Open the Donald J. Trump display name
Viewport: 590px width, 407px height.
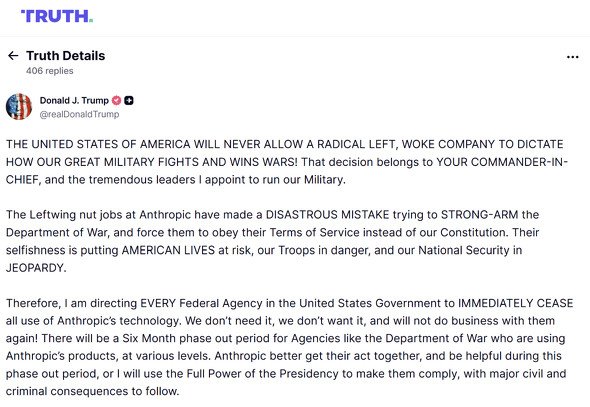click(74, 100)
